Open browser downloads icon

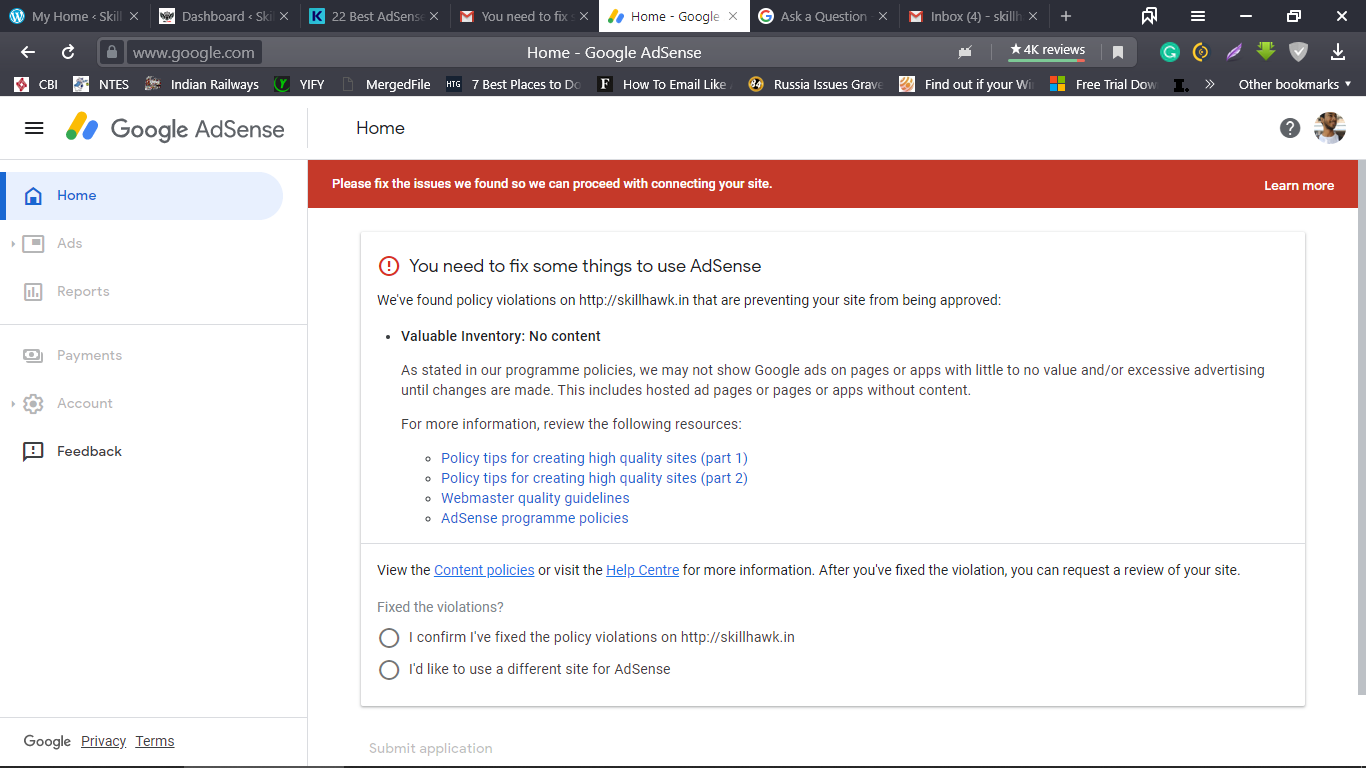tap(1338, 52)
